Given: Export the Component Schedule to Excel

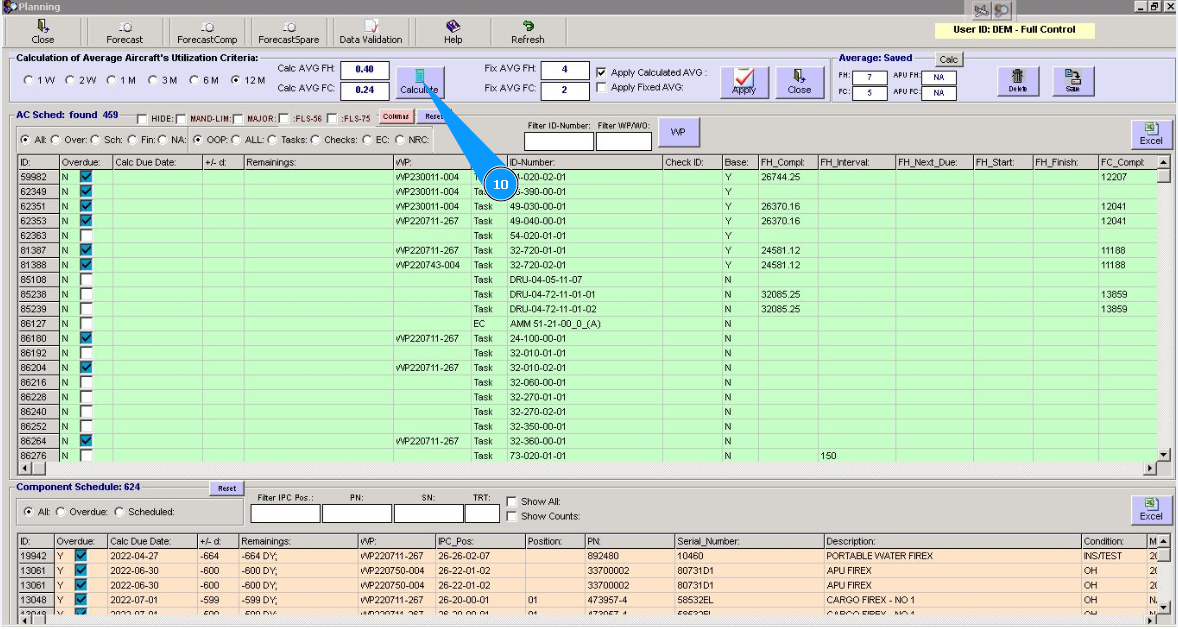Looking at the screenshot, I should [x=1150, y=510].
